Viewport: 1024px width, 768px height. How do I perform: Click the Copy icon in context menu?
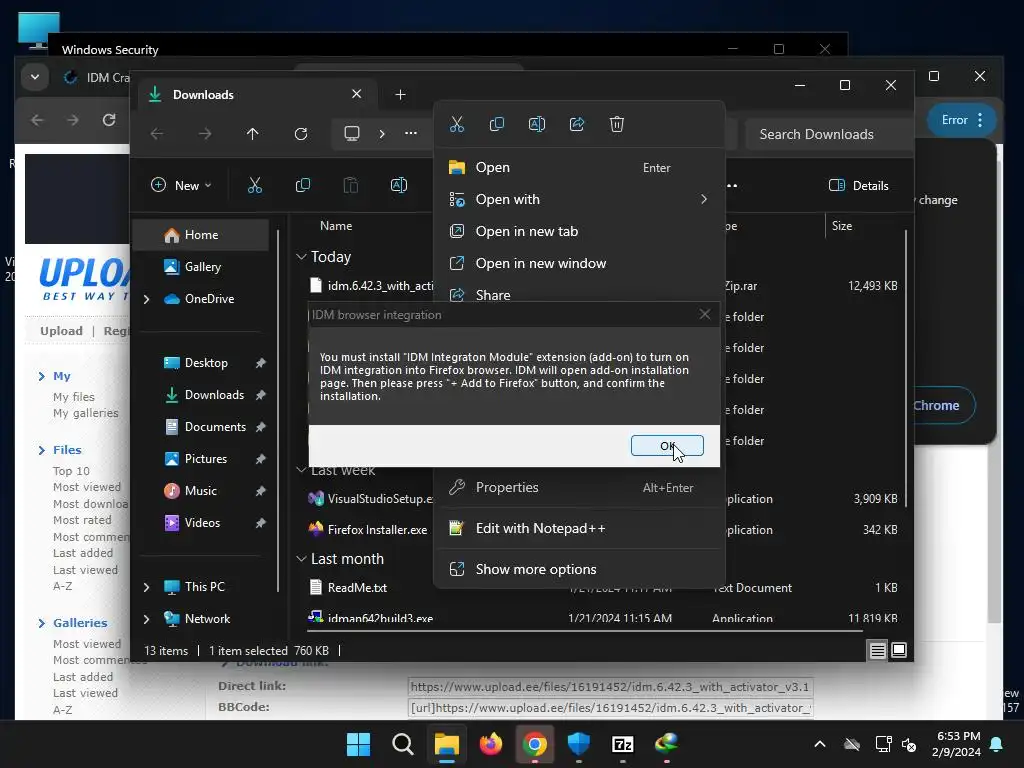click(x=496, y=124)
